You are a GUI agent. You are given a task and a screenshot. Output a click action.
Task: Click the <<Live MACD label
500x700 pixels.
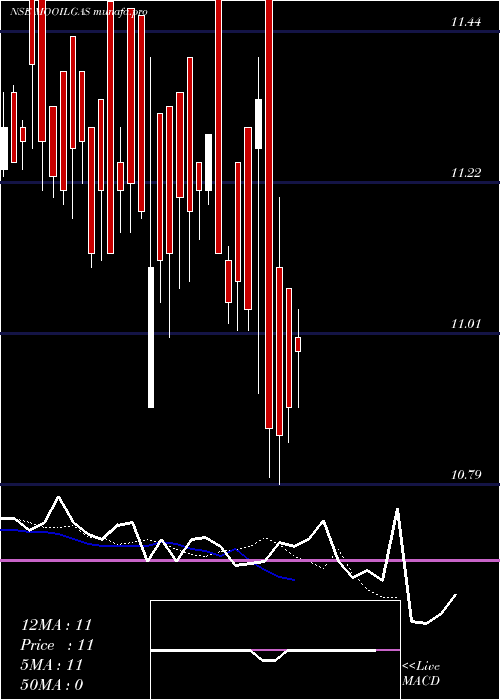pos(421,674)
